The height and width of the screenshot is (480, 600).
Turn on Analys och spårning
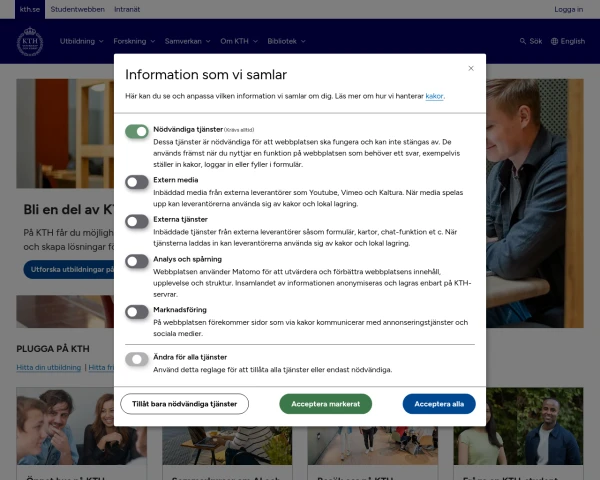137,260
